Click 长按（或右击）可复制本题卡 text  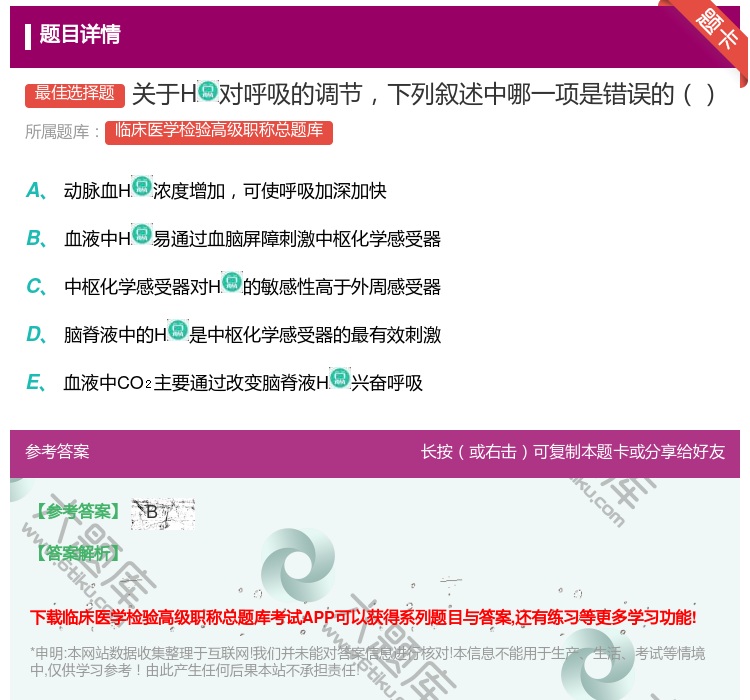pos(573,452)
